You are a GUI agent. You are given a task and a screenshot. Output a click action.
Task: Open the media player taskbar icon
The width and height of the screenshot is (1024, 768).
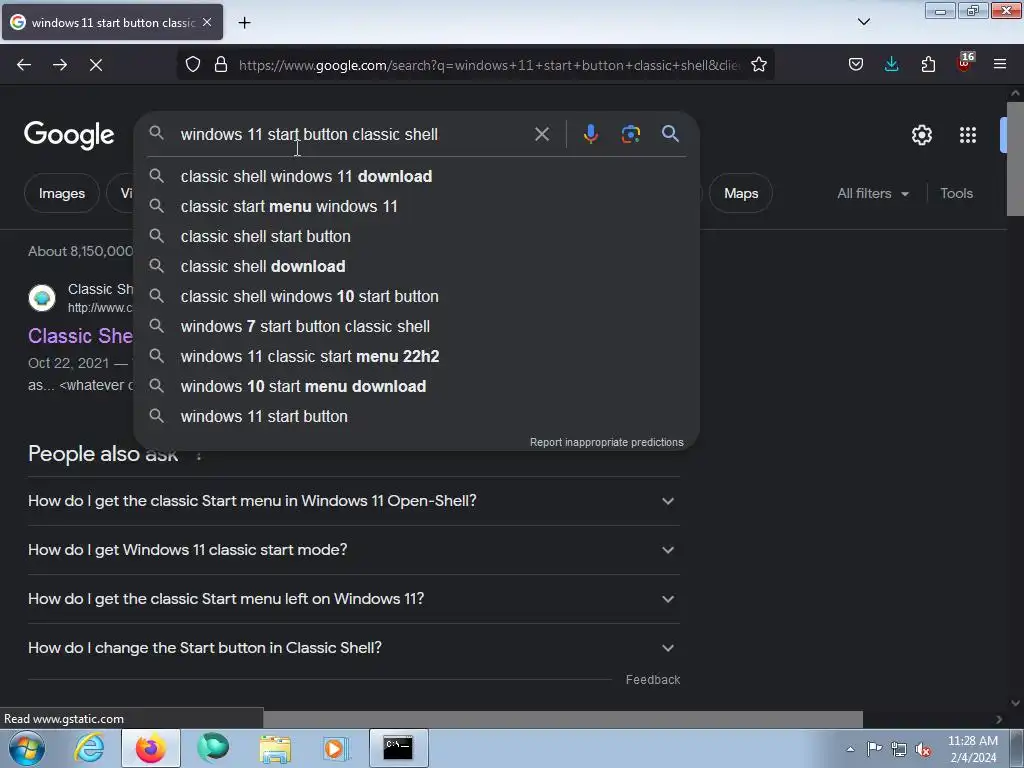coord(336,748)
